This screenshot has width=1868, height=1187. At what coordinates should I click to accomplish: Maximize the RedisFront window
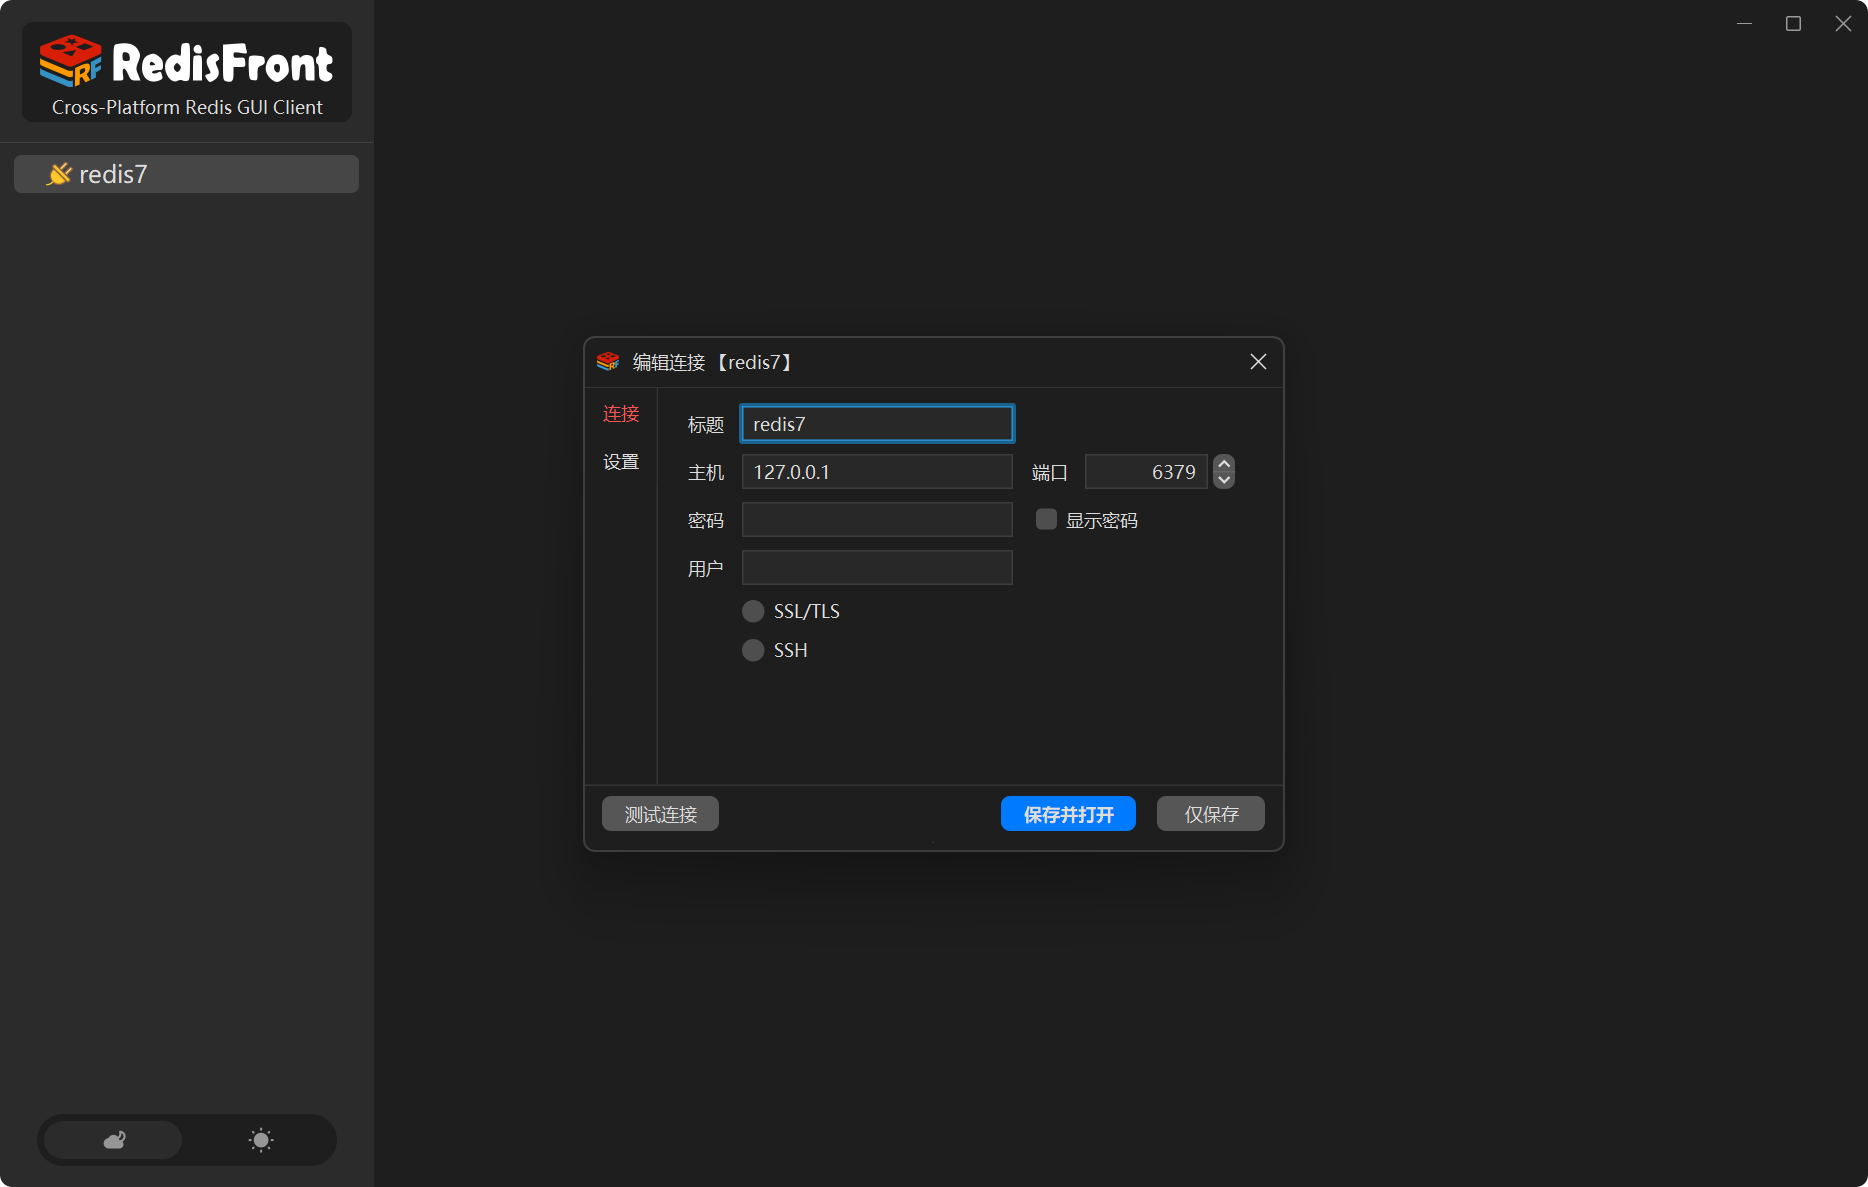(x=1793, y=23)
